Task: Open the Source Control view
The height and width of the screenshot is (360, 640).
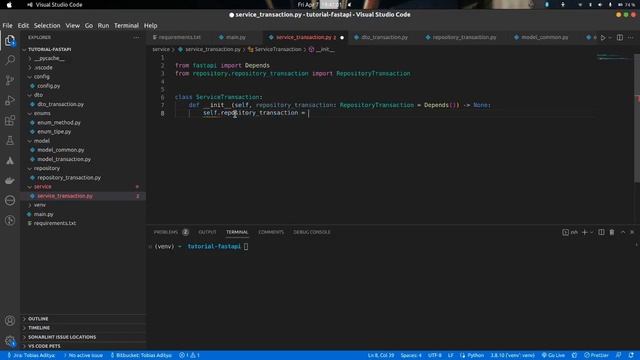Action: tap(10, 80)
